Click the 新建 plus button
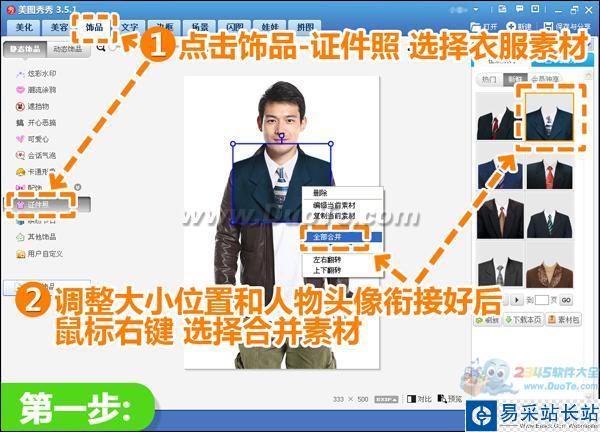 tap(519, 27)
